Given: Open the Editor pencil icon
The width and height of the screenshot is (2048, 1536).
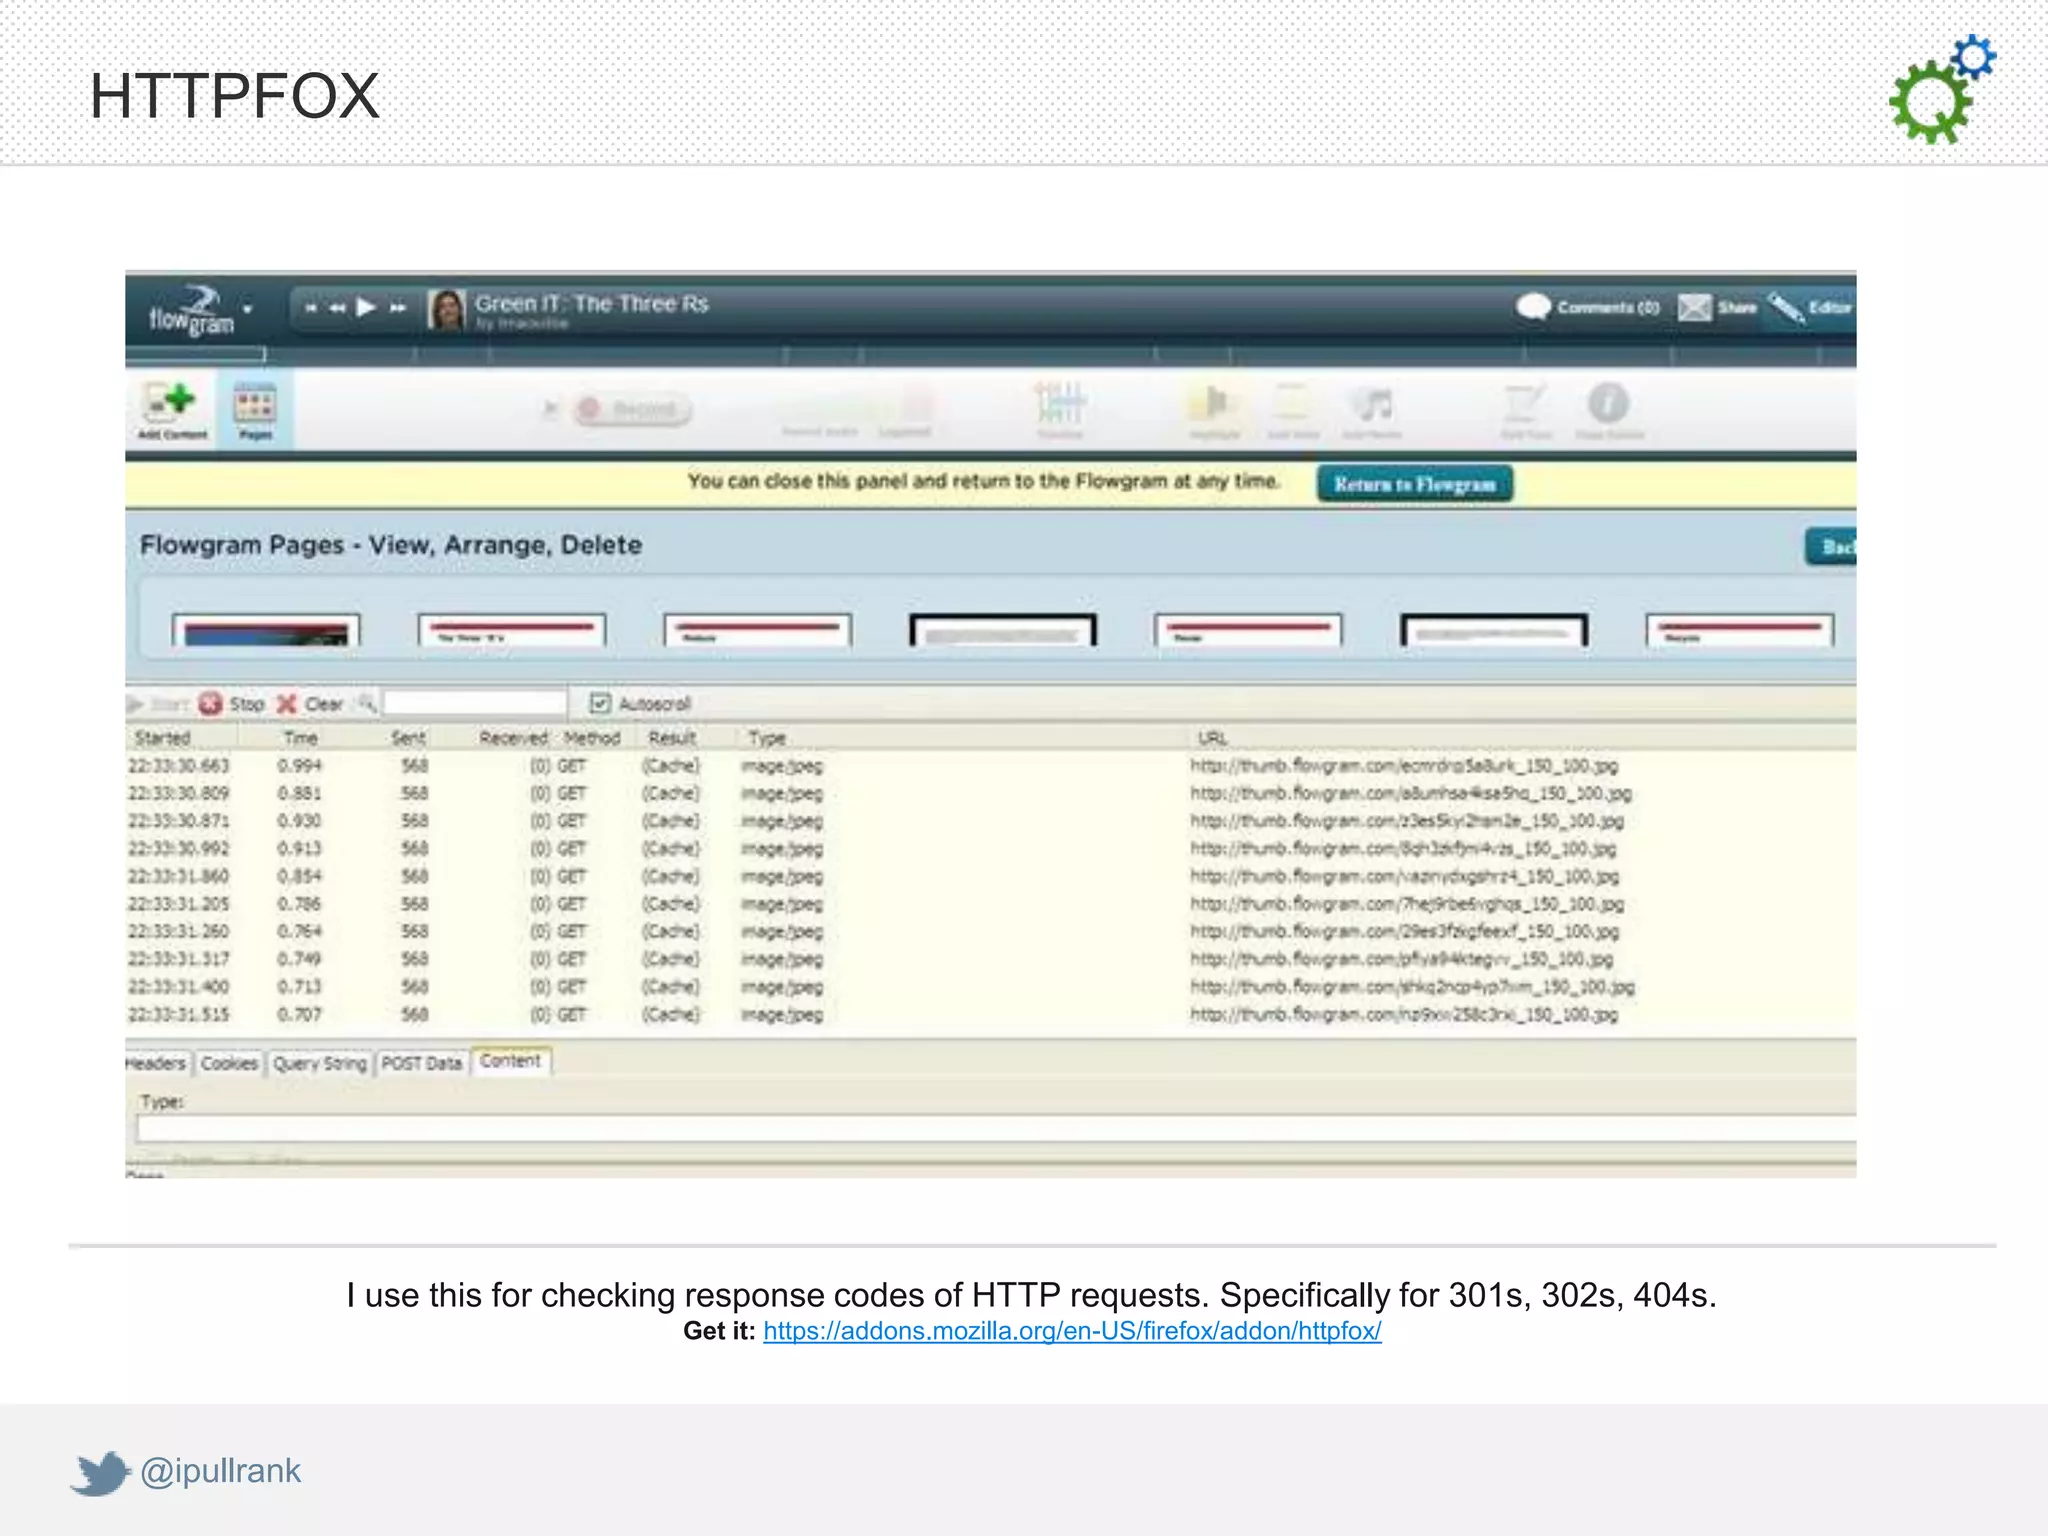Looking at the screenshot, I should click(x=1786, y=307).
